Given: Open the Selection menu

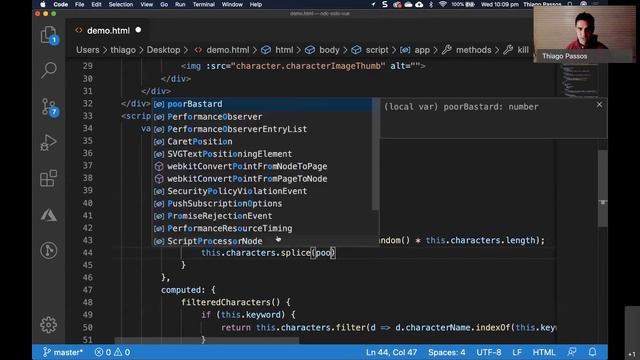Looking at the screenshot, I should coord(120,4).
